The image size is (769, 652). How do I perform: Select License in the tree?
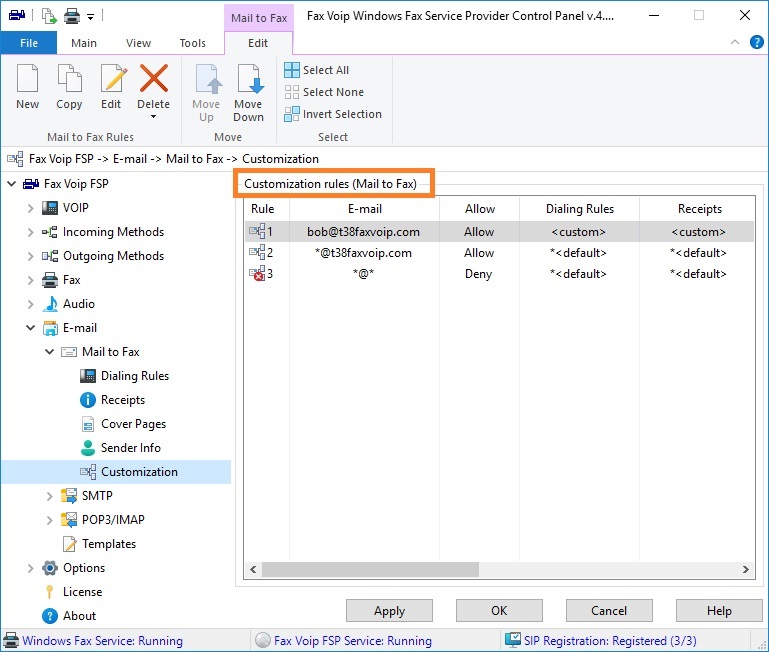[x=82, y=592]
